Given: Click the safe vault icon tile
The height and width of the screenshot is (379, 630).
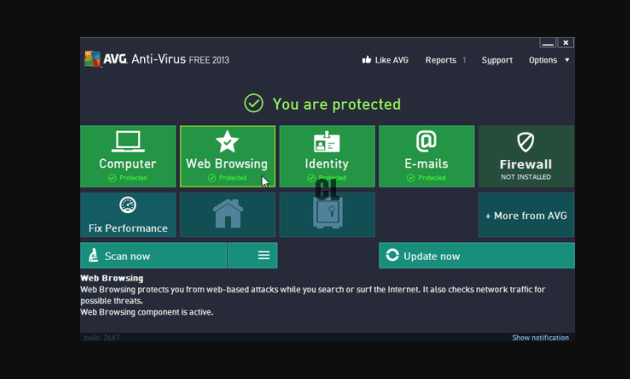Looking at the screenshot, I should 327,215.
